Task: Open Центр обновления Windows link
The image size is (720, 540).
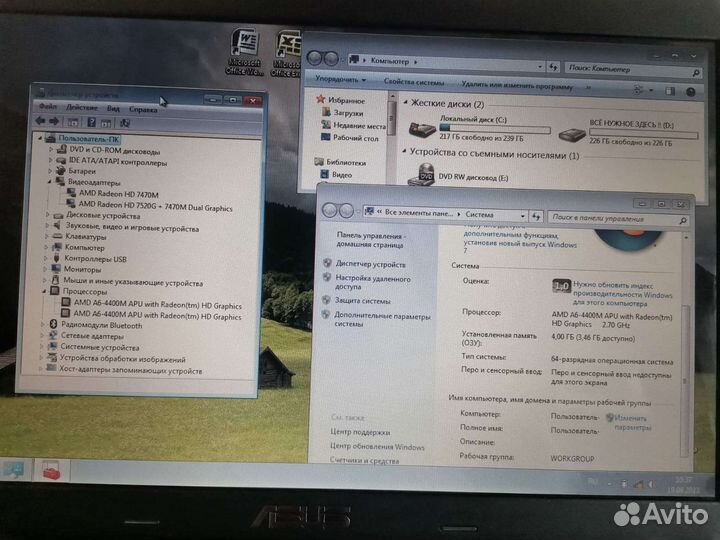Action: [377, 446]
